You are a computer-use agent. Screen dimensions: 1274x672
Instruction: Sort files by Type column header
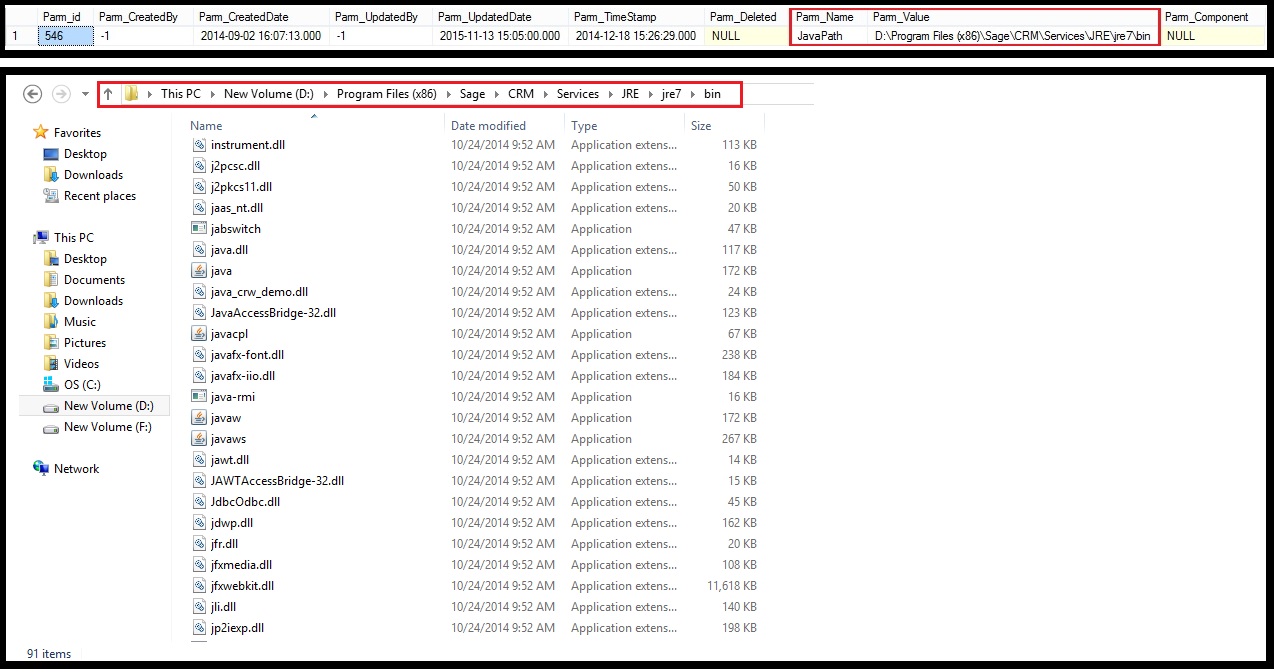click(x=584, y=126)
